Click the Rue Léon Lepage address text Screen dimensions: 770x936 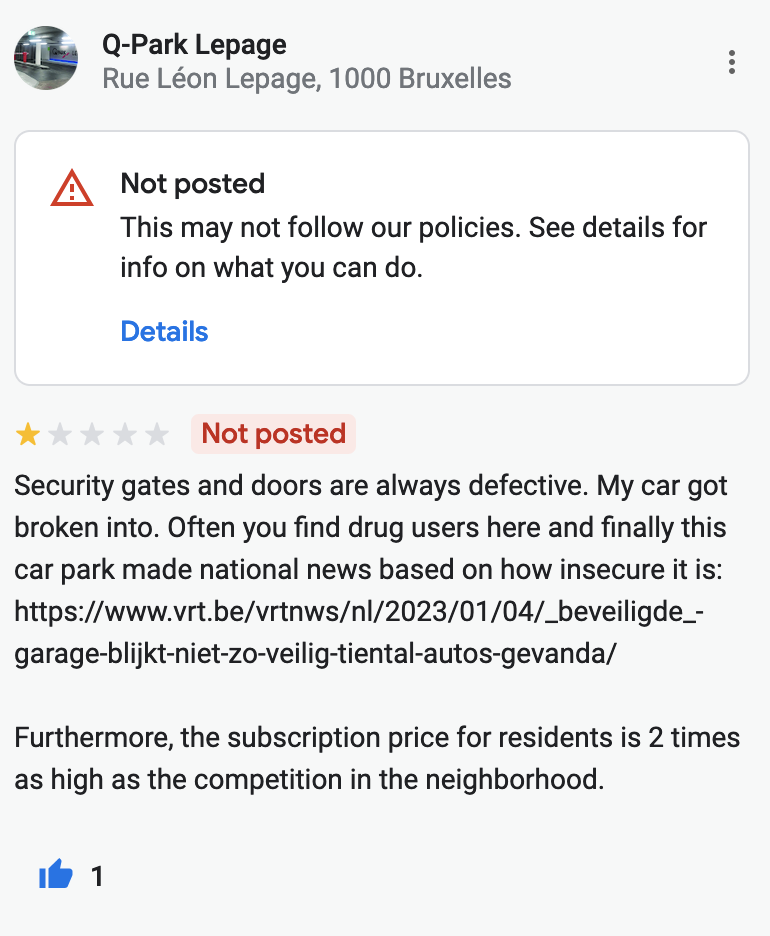click(306, 78)
